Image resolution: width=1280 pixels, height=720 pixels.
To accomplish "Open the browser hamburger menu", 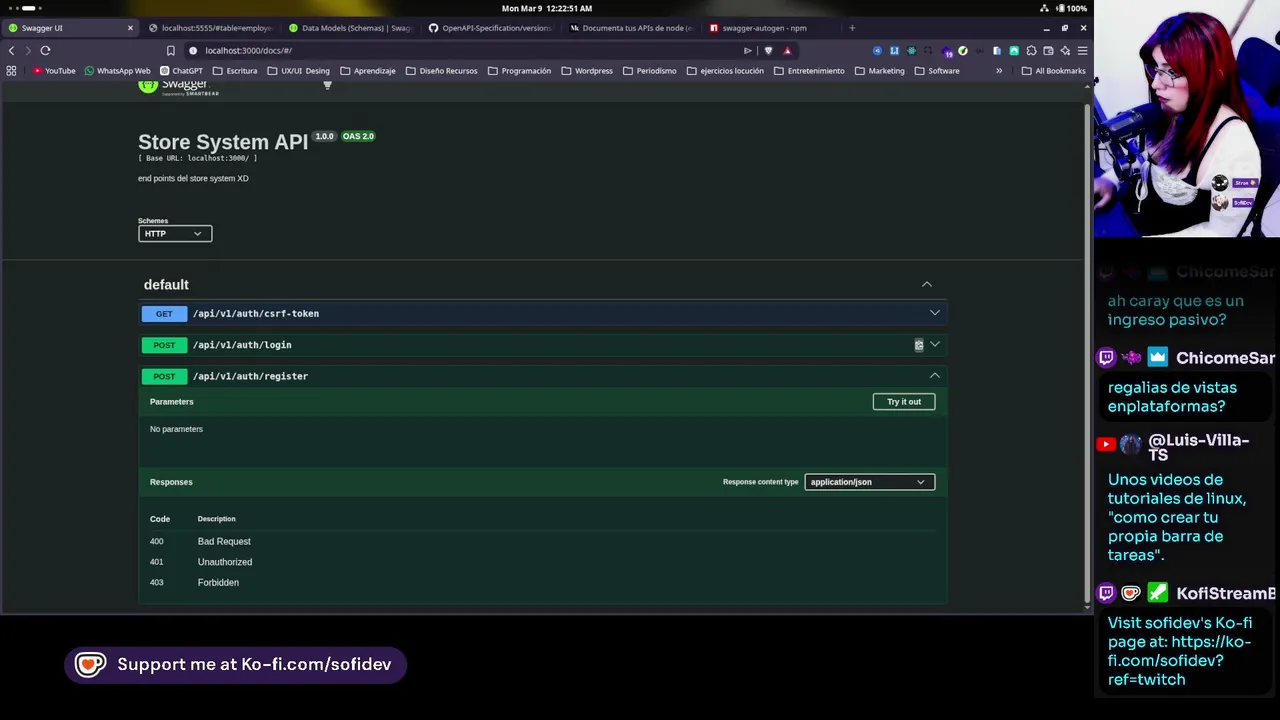I will click(x=1082, y=50).
